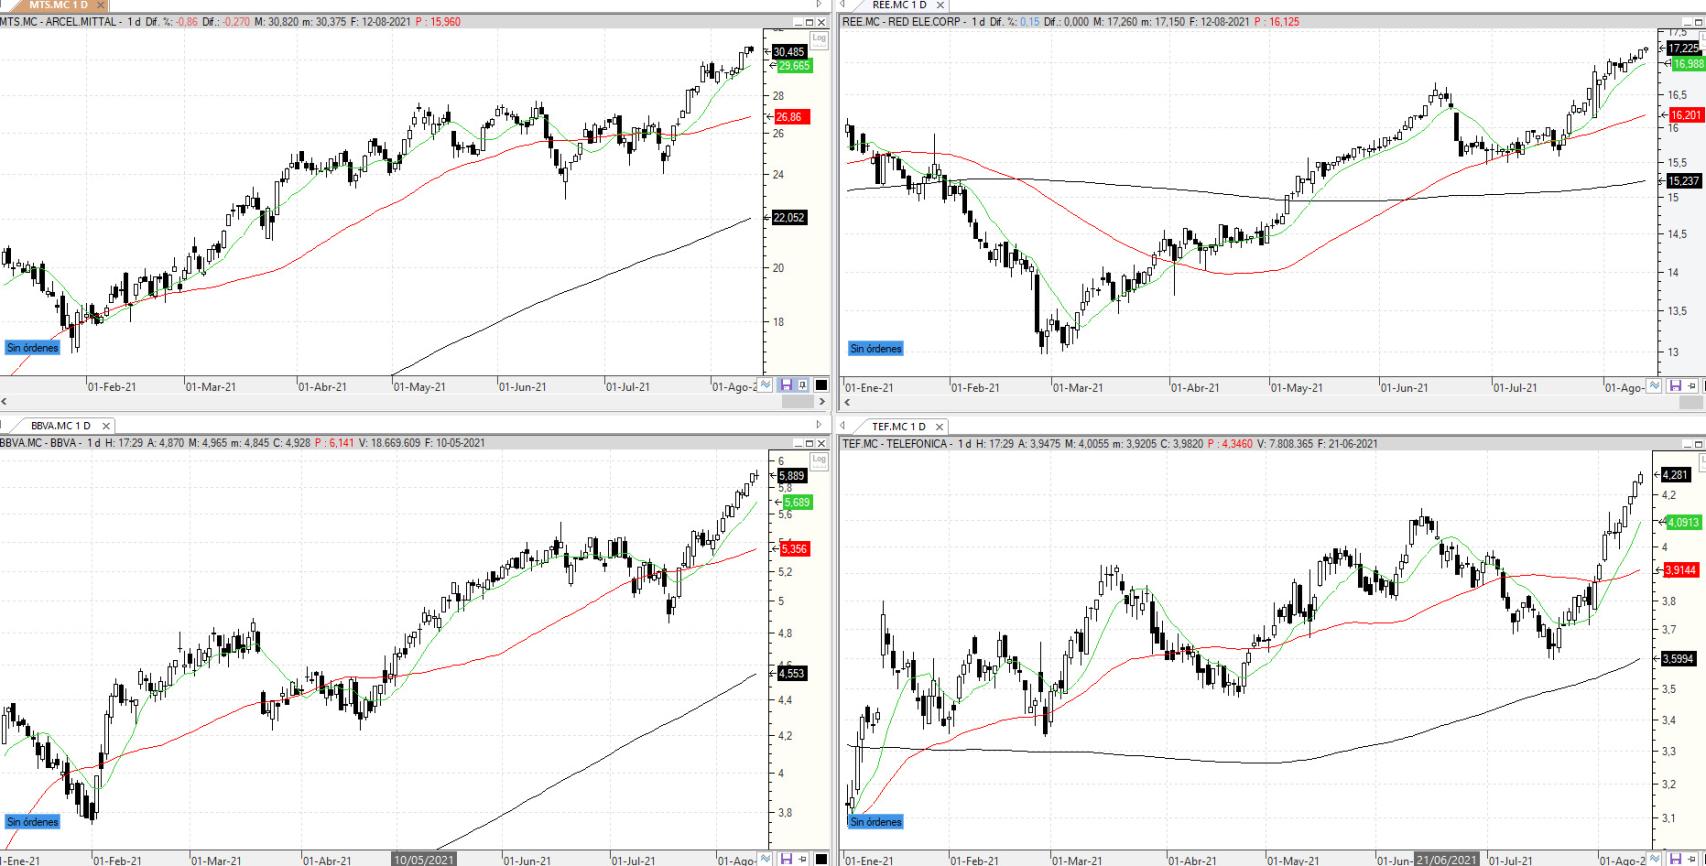
Task: Toggle Log scale on BBVA chart
Action: pos(819,460)
